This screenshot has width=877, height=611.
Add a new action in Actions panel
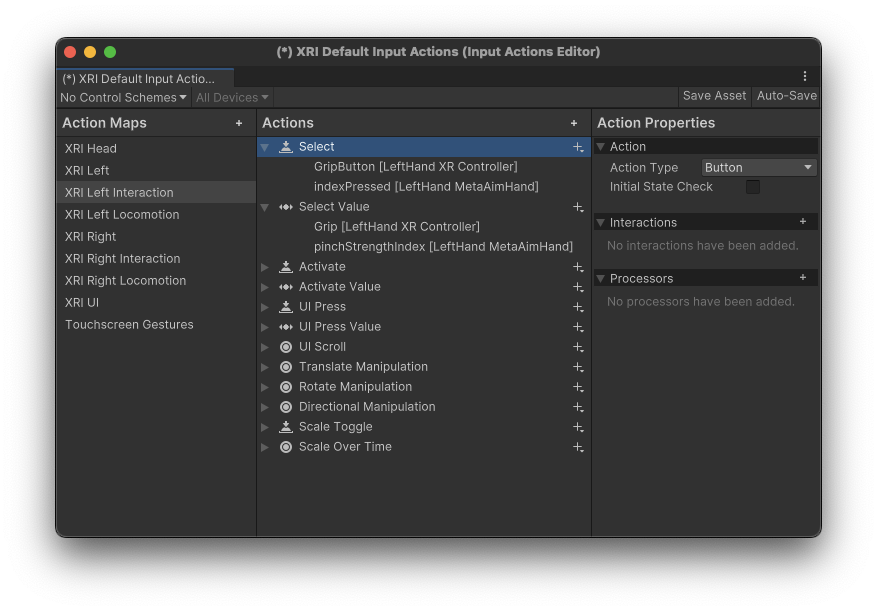click(574, 123)
